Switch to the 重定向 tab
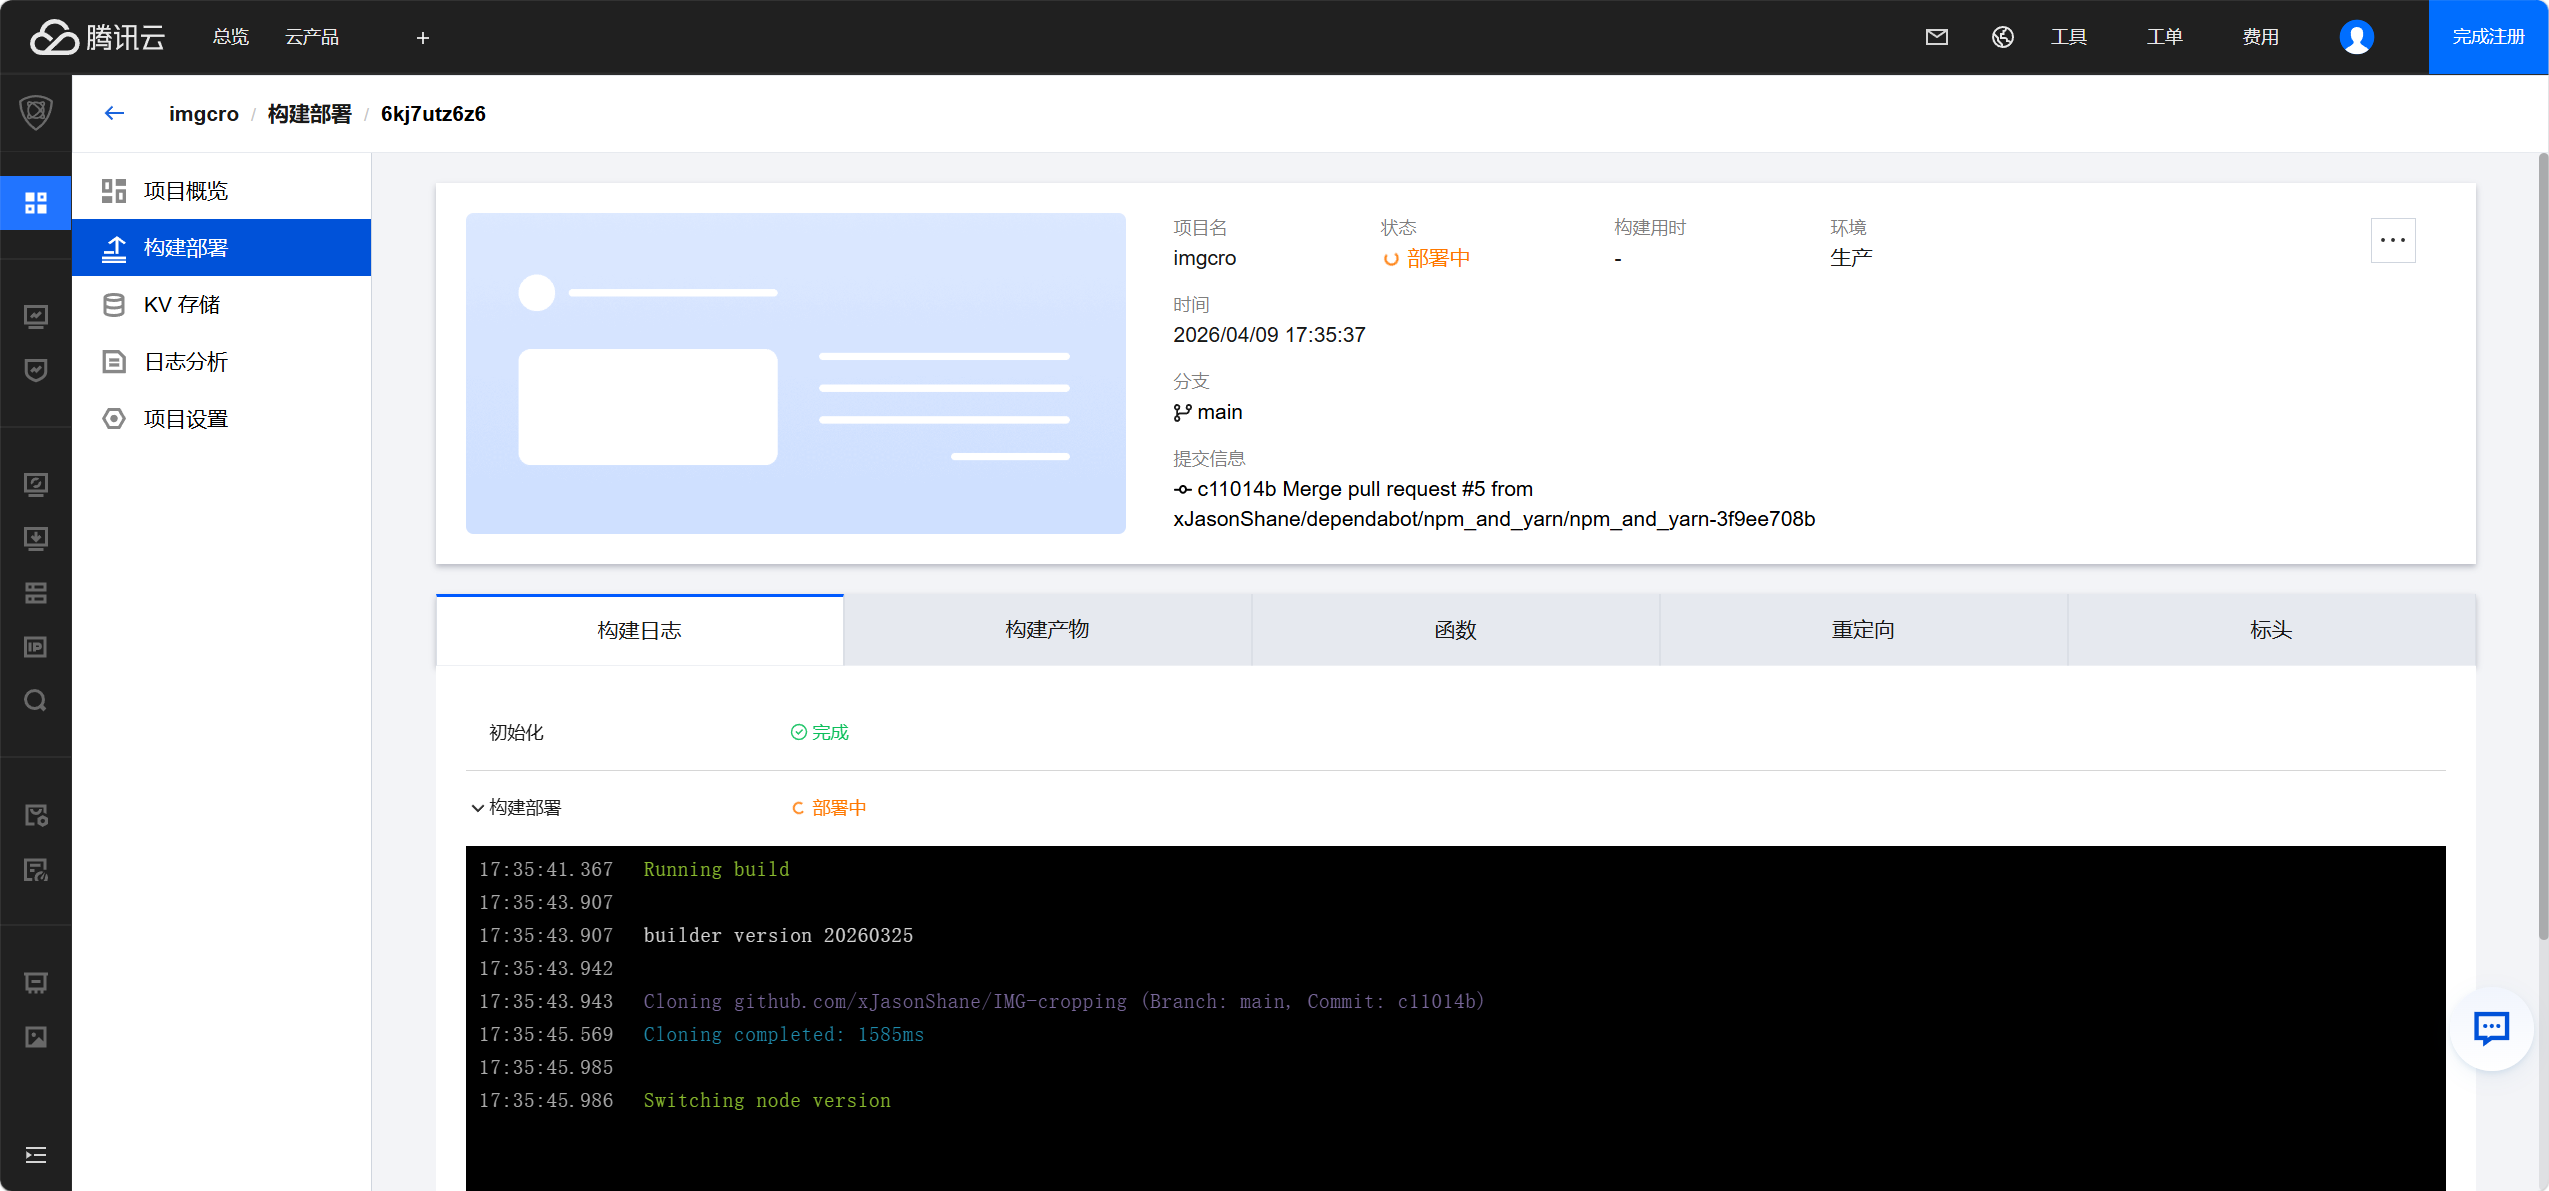2549x1191 pixels. [1862, 630]
